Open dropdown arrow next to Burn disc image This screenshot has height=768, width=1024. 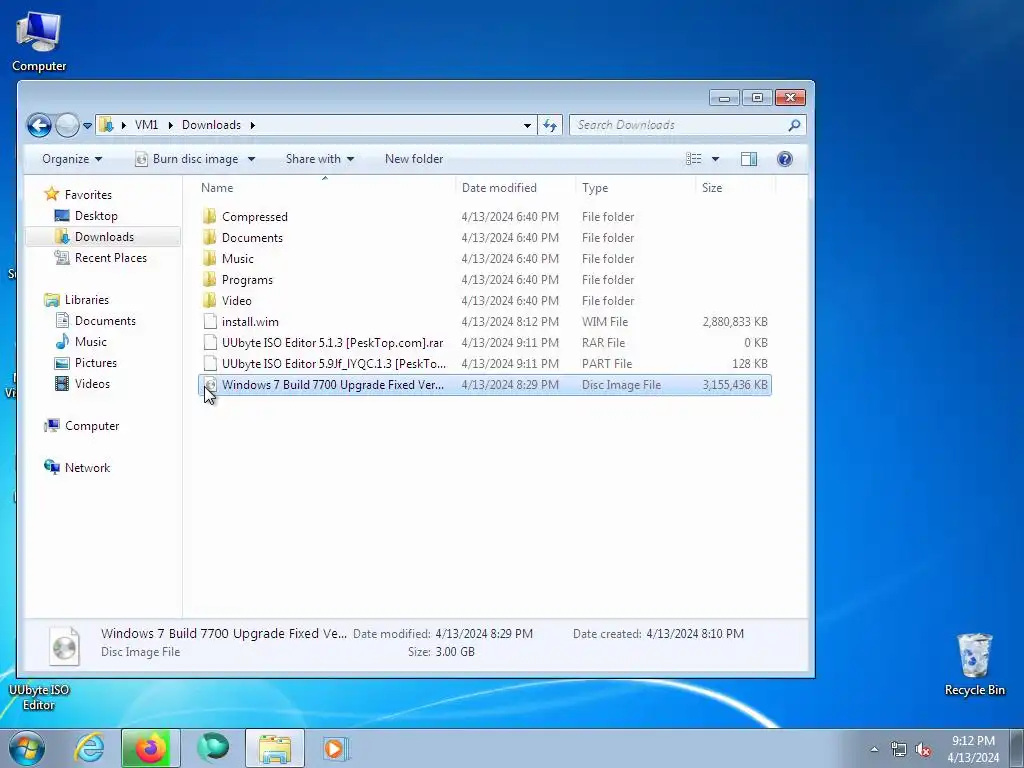point(251,159)
